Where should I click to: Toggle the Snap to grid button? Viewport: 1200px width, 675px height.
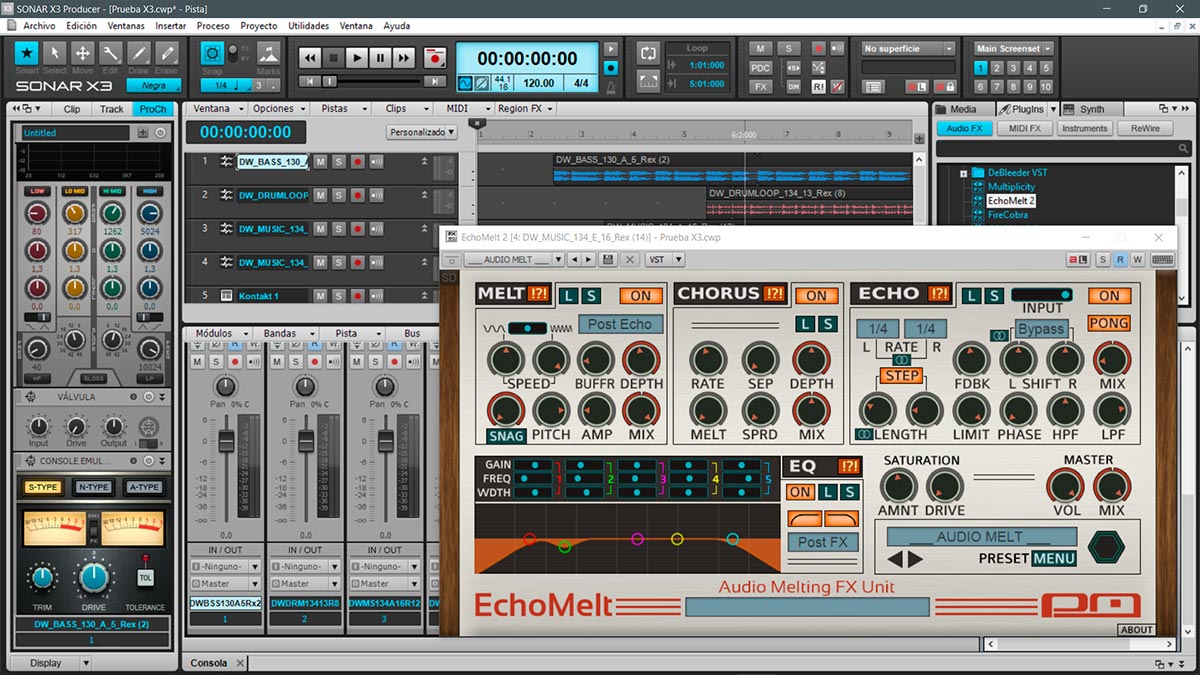tap(212, 52)
